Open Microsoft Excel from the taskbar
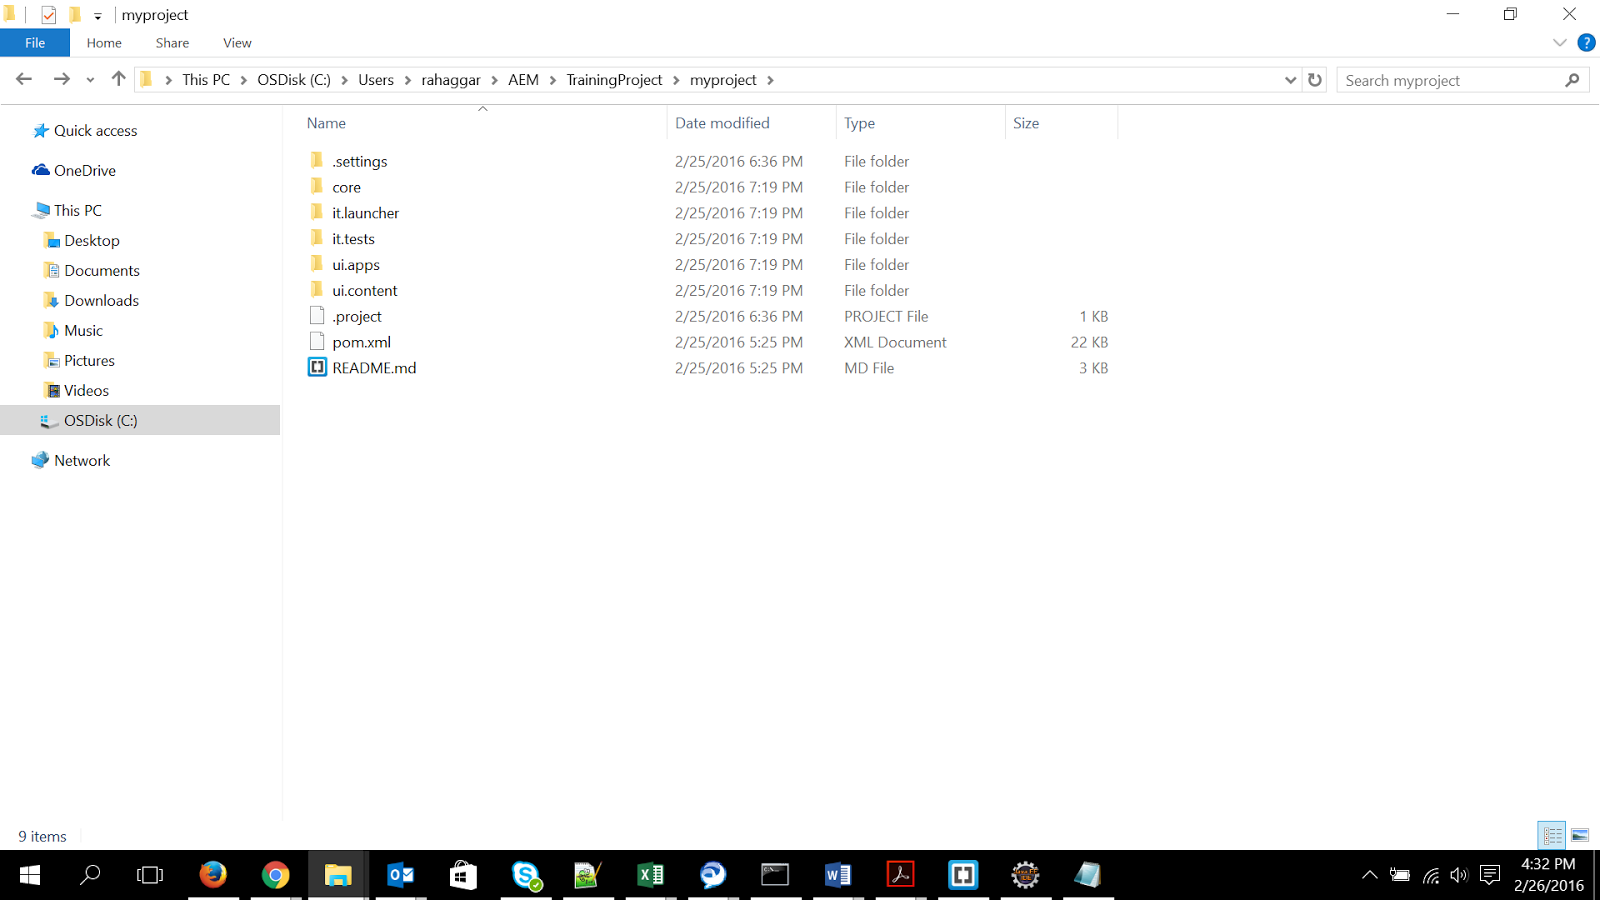This screenshot has height=900, width=1600. click(x=650, y=875)
